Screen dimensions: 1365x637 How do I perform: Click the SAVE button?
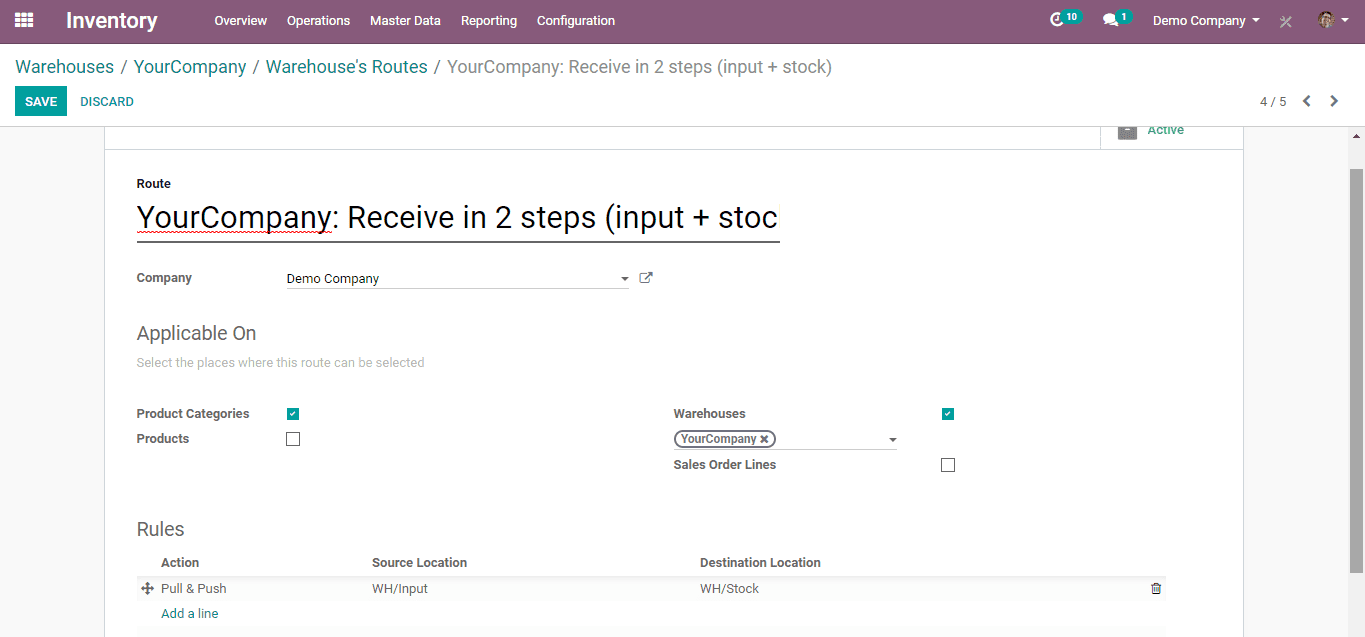pos(41,101)
